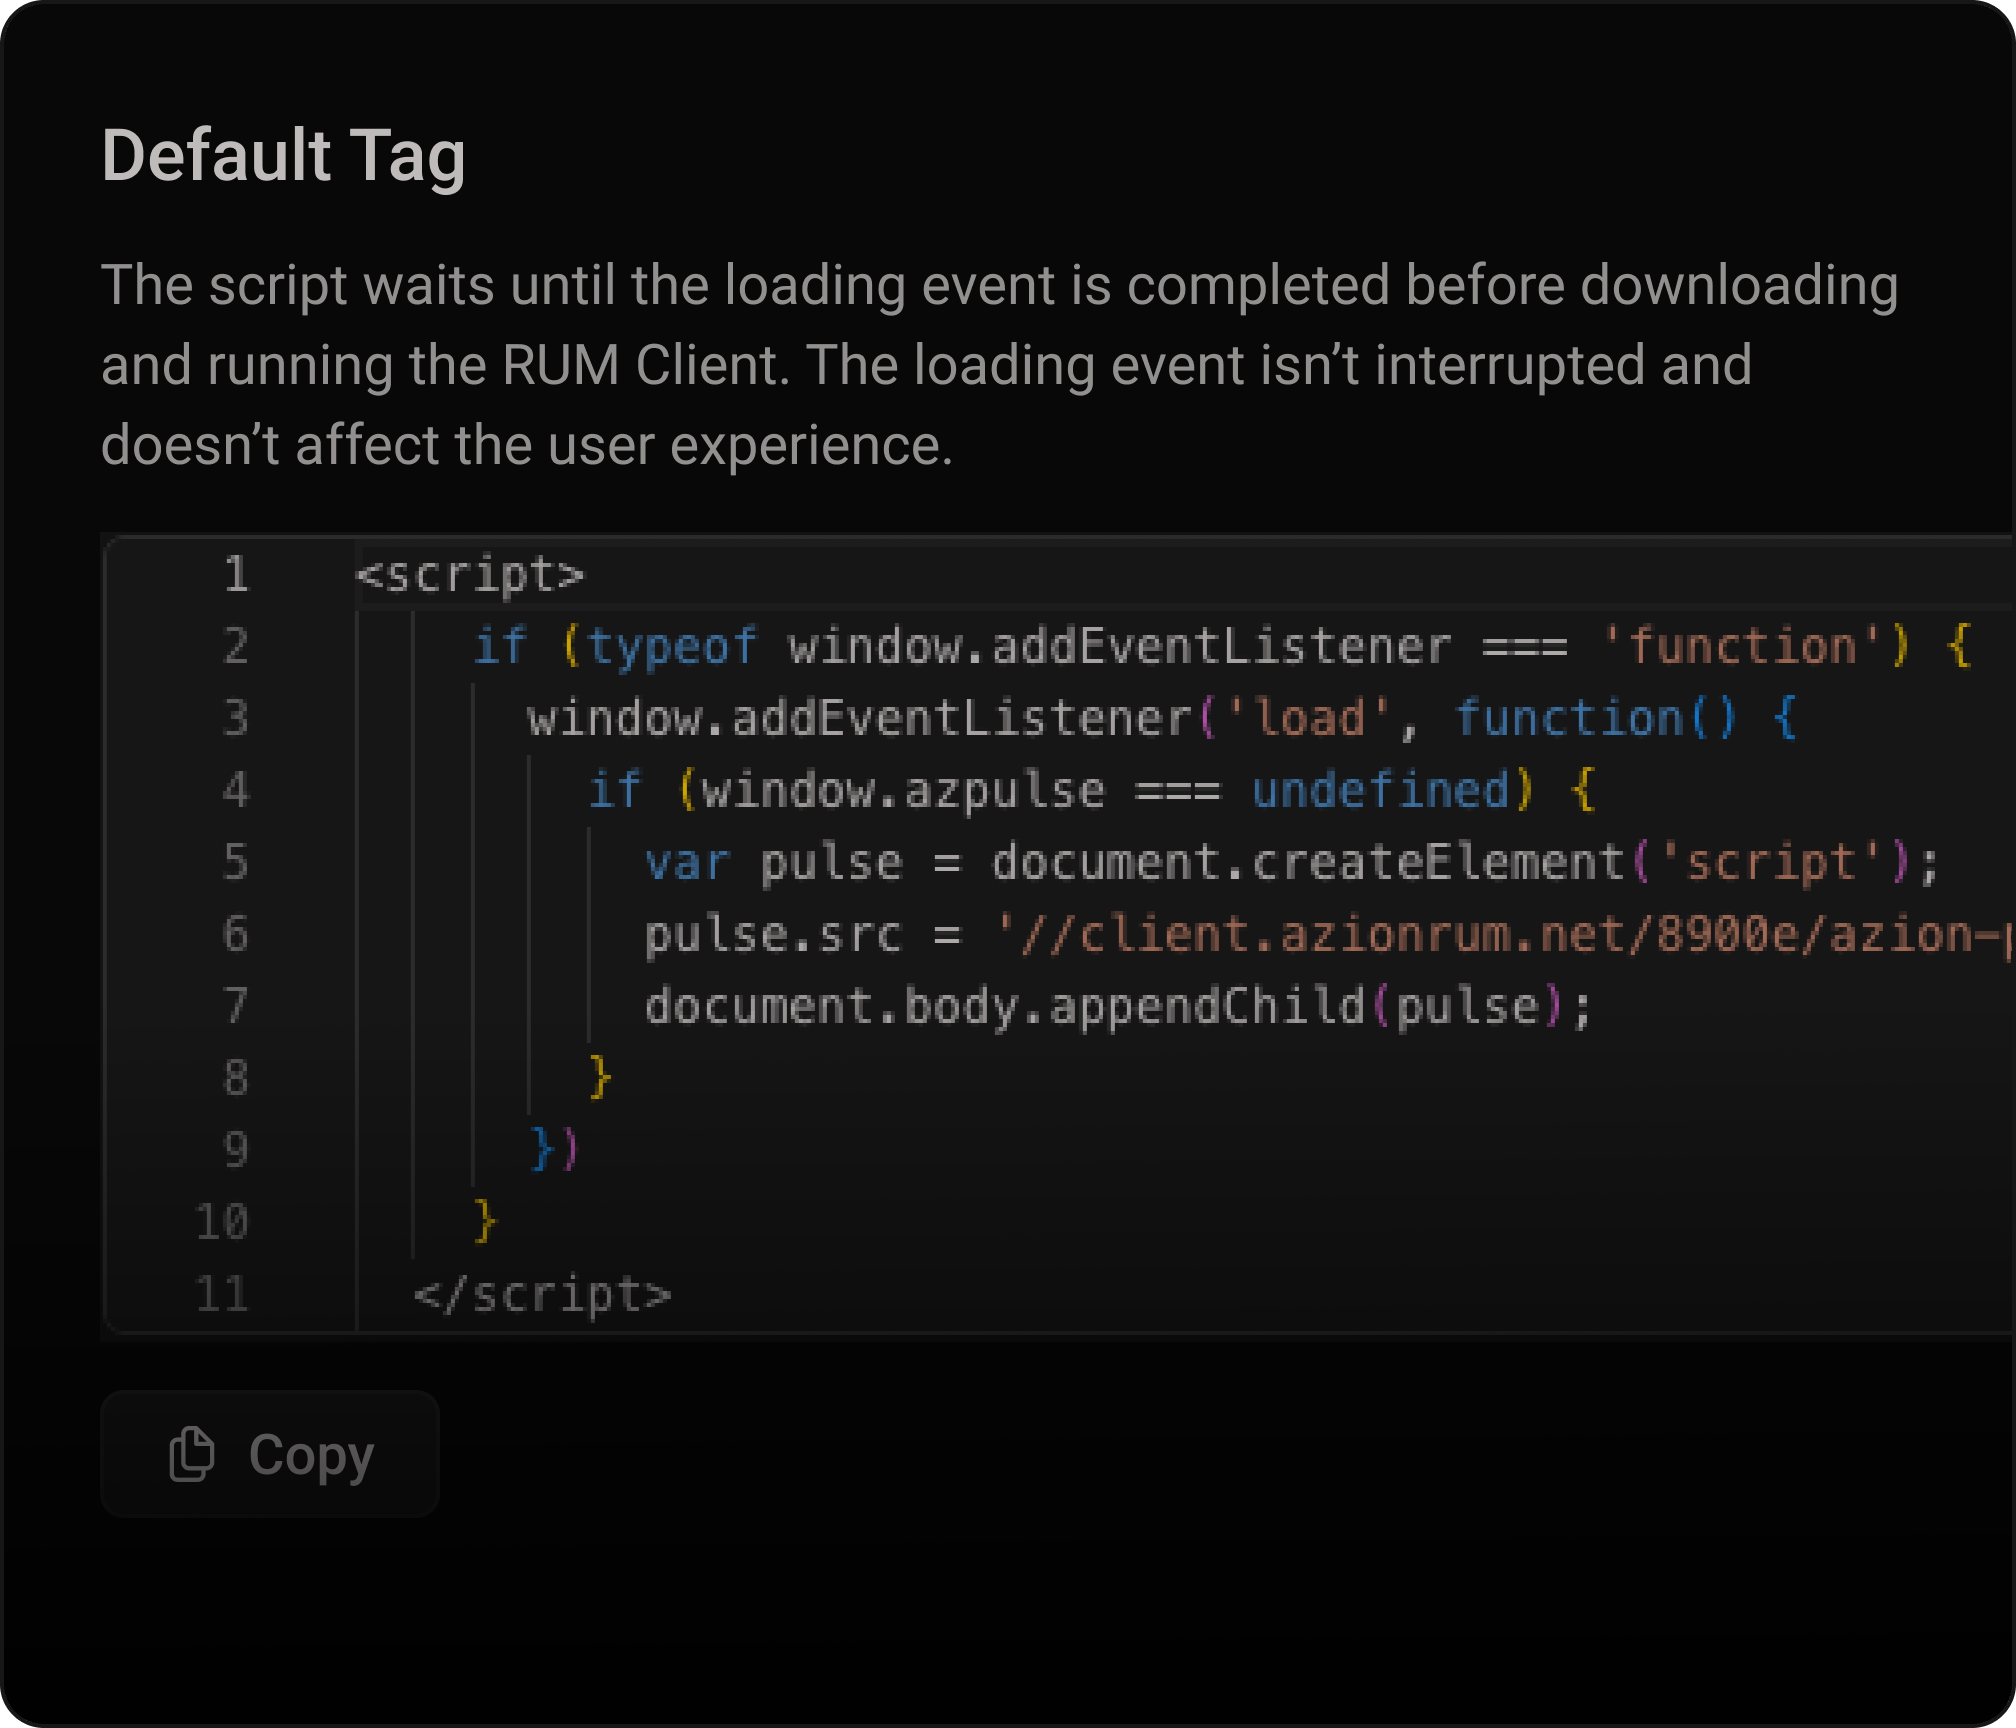Click the 'undefined' token on line 4
This screenshot has height=1728, width=2016.
(x=1382, y=789)
